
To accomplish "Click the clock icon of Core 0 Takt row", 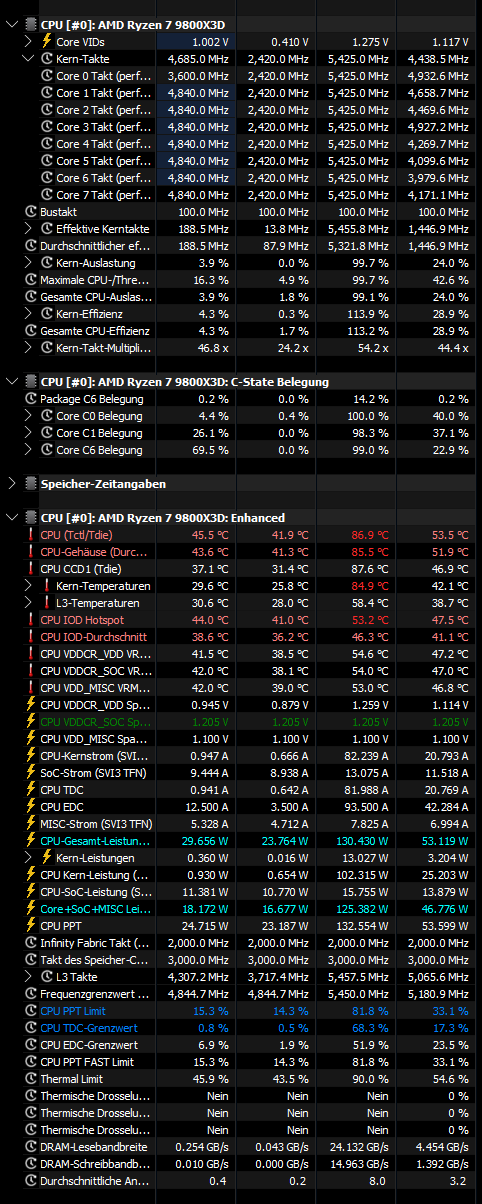I will [46, 76].
